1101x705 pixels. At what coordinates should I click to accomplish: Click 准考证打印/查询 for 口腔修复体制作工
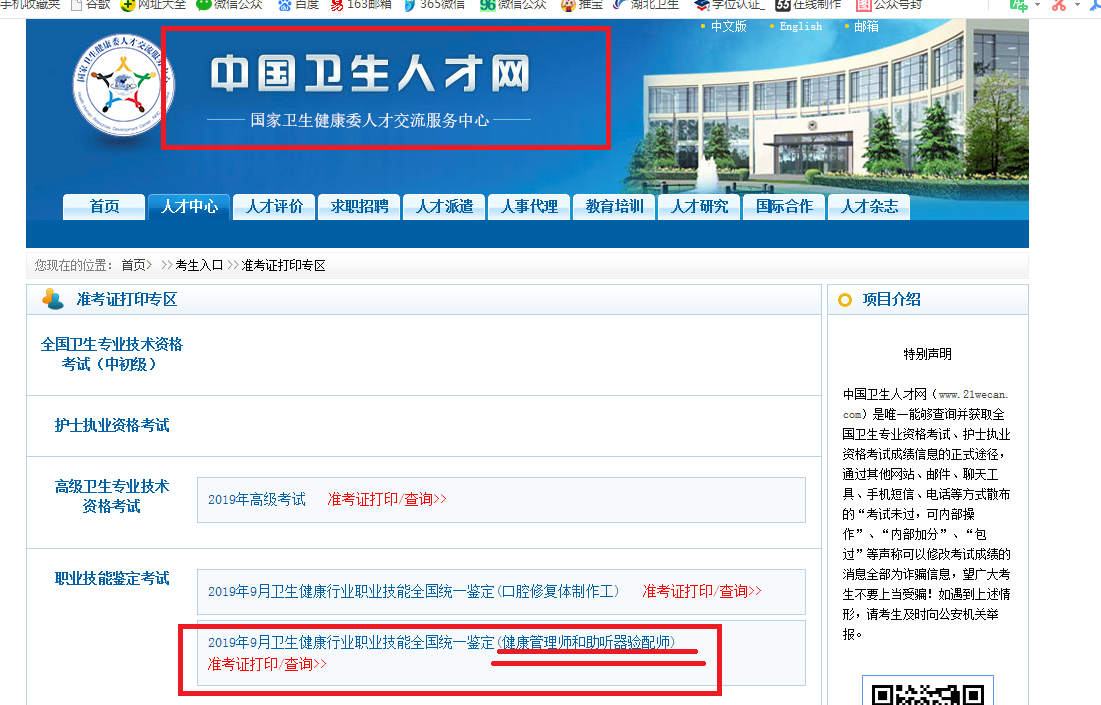point(701,591)
